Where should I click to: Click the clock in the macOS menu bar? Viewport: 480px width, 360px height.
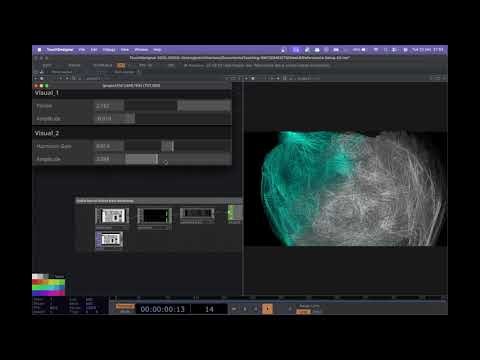(428, 50)
